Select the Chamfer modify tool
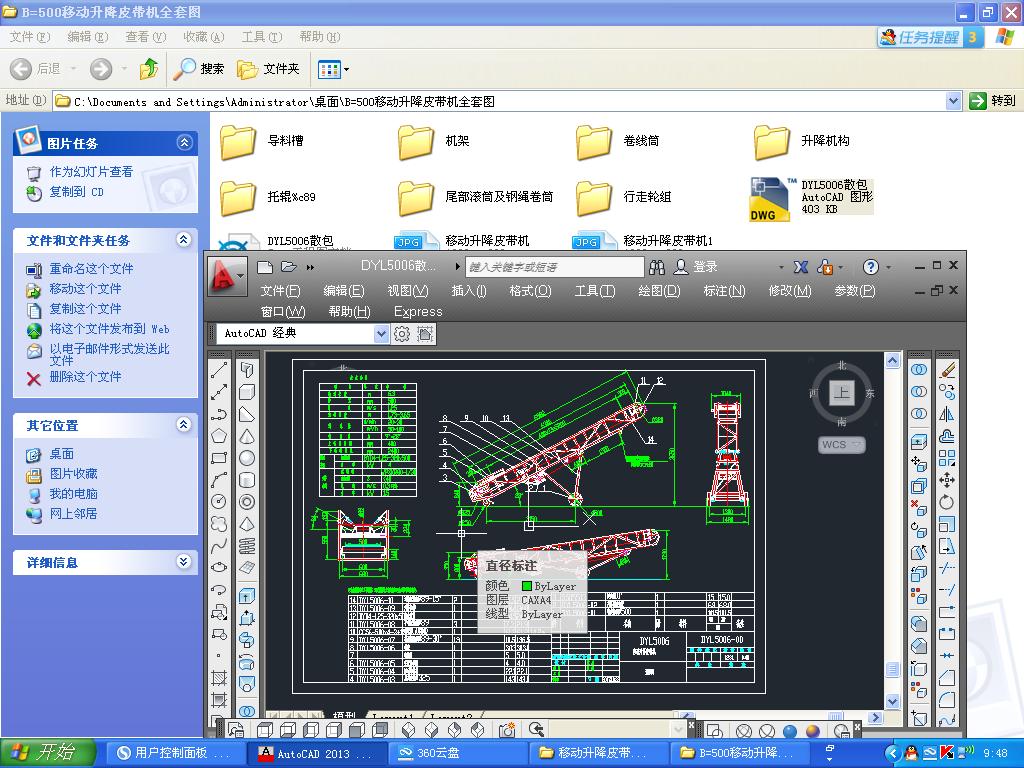The image size is (1024, 768). pos(947,678)
